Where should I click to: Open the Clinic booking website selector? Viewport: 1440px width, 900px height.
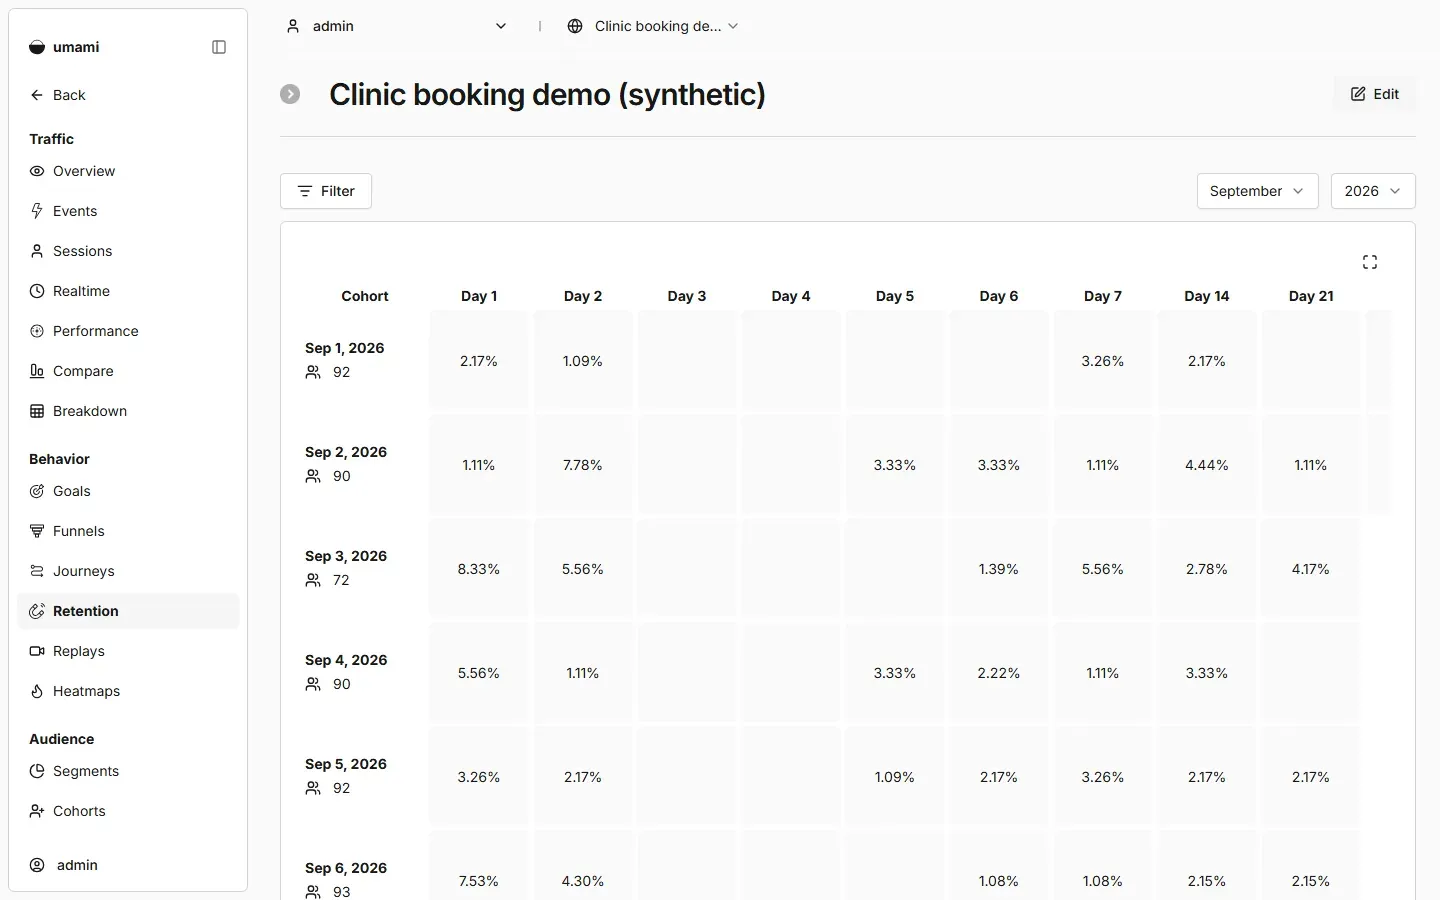pos(652,26)
